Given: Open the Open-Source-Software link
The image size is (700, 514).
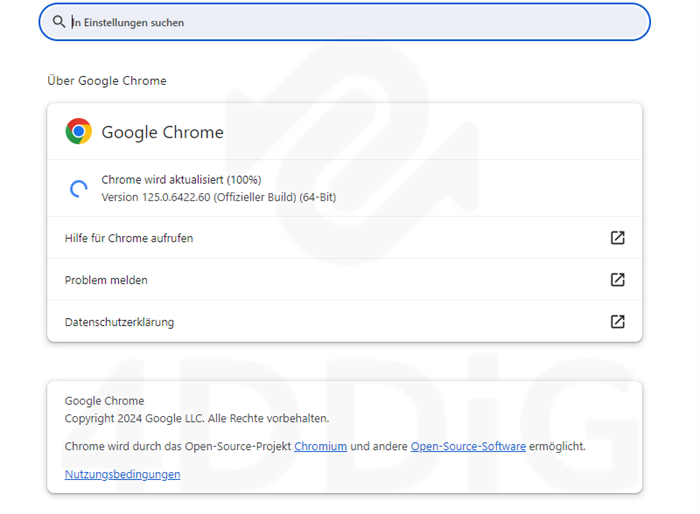Looking at the screenshot, I should tap(468, 446).
